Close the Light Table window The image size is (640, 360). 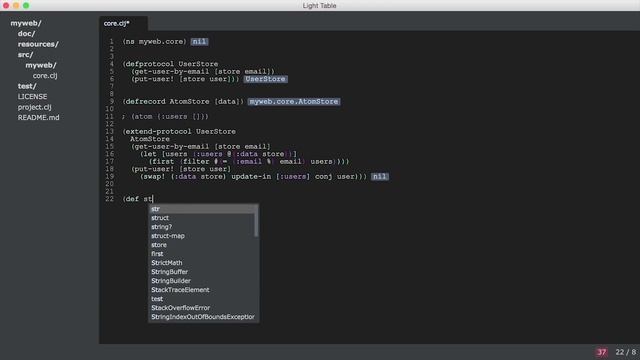pos(6,6)
